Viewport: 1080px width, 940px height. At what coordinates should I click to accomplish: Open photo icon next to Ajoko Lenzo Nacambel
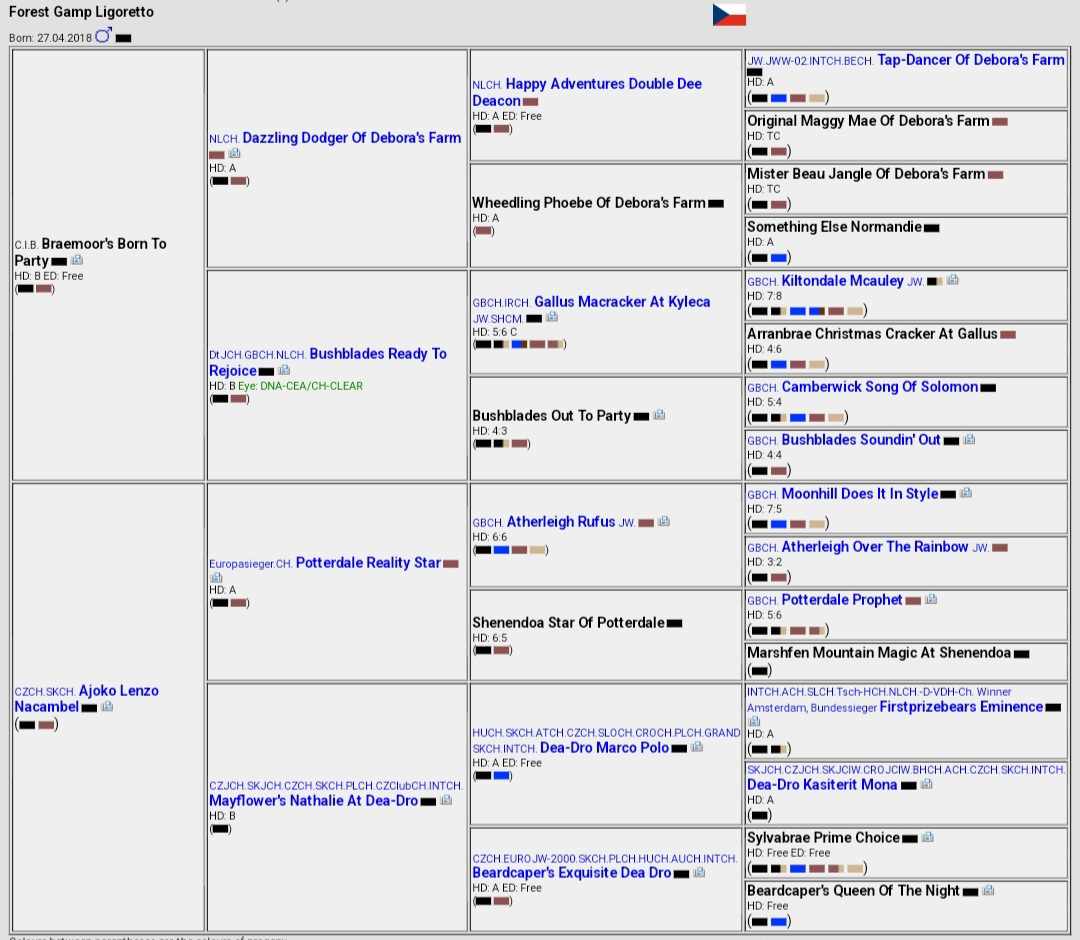click(107, 707)
